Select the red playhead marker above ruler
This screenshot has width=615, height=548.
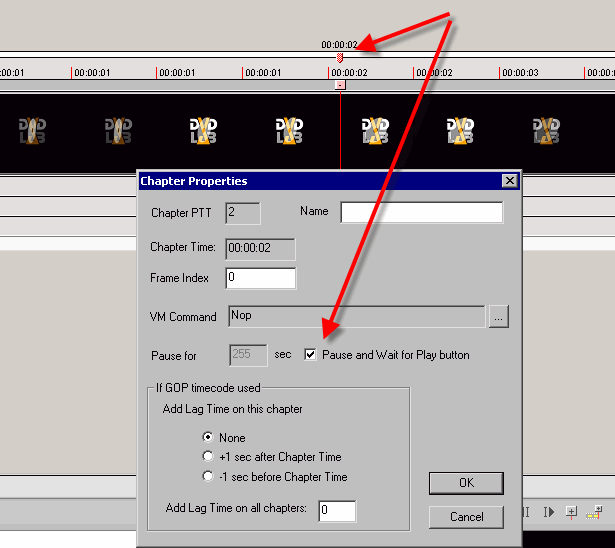click(x=340, y=58)
